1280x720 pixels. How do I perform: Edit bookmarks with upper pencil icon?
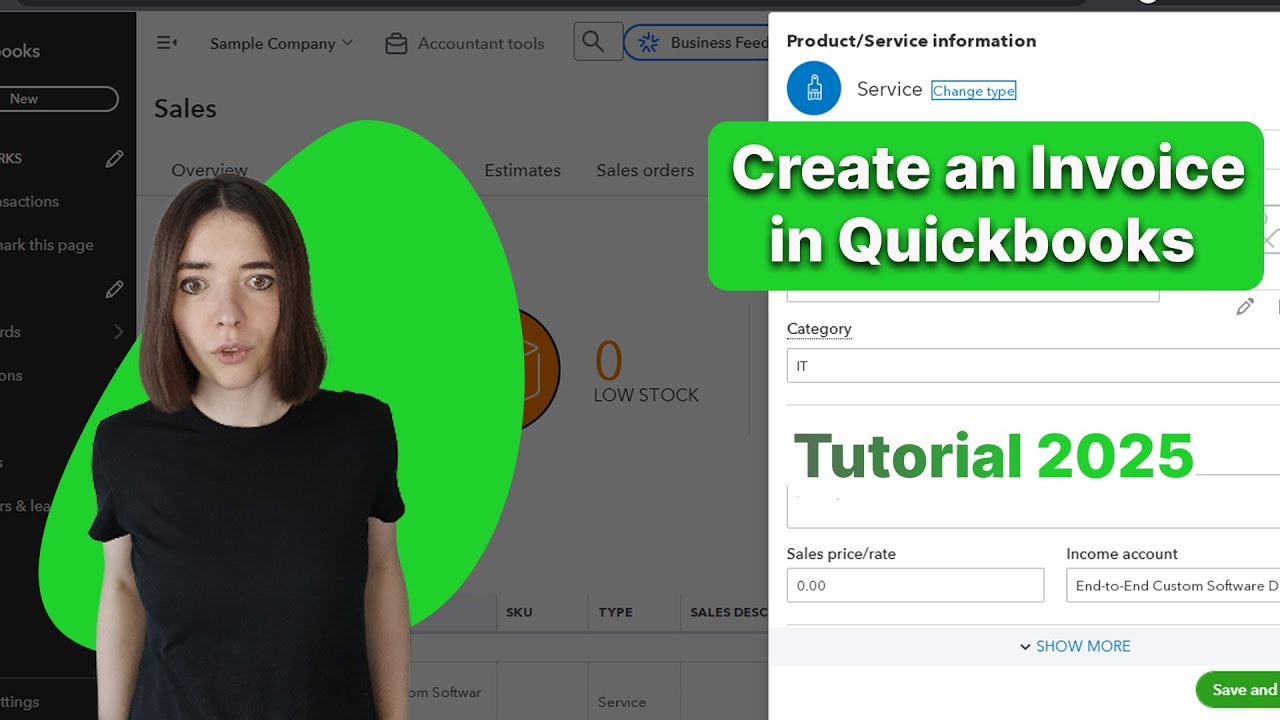(x=115, y=158)
